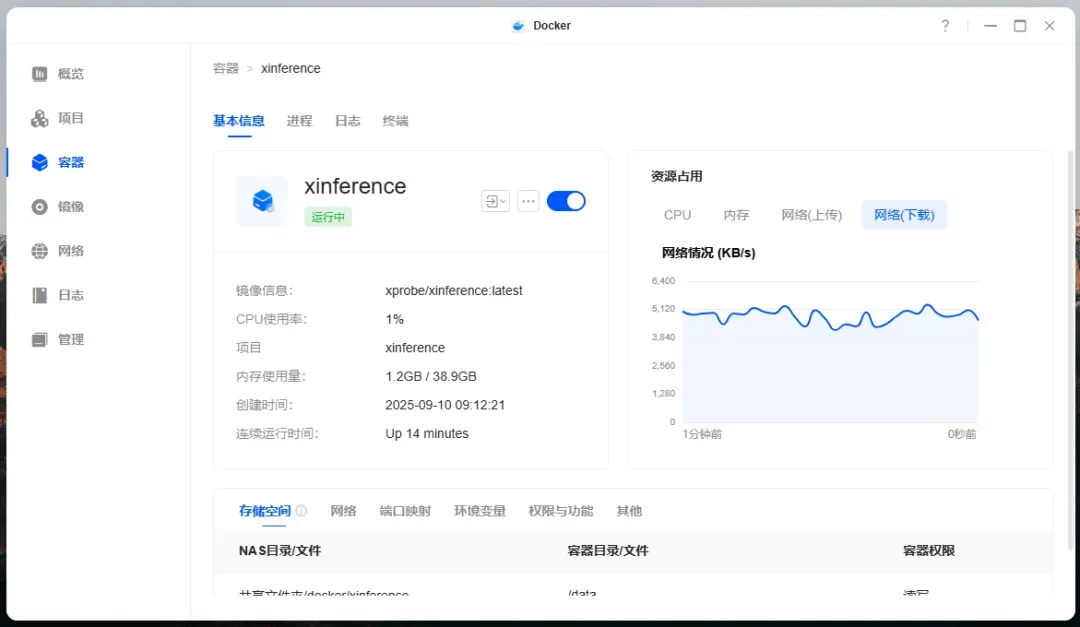Toggle the xinference container power switch

(x=566, y=201)
